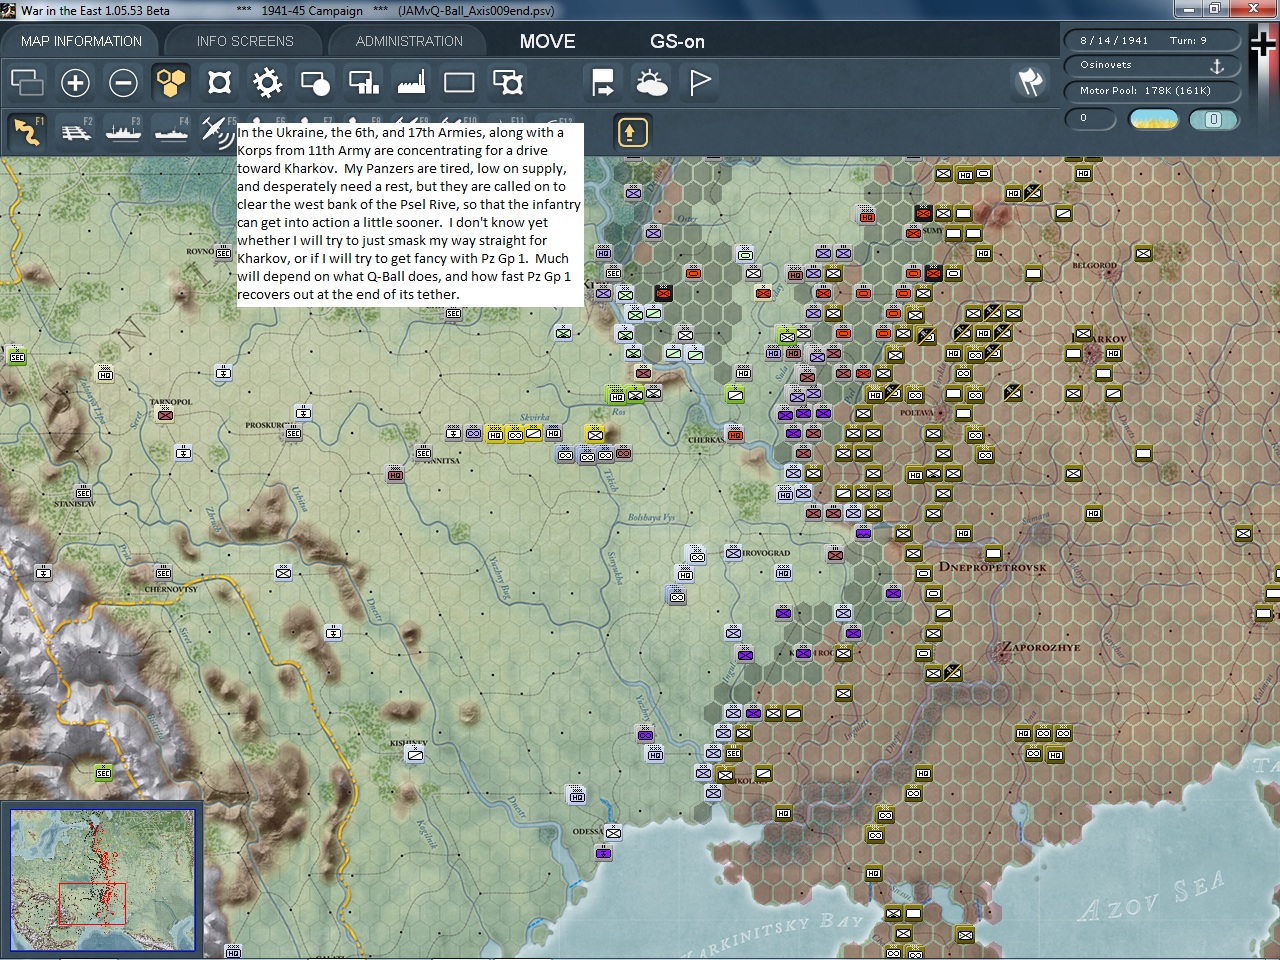Screen dimensions: 1280x960
Task: Click the rectangle-with-unit toolbar icon
Action: [x=508, y=82]
